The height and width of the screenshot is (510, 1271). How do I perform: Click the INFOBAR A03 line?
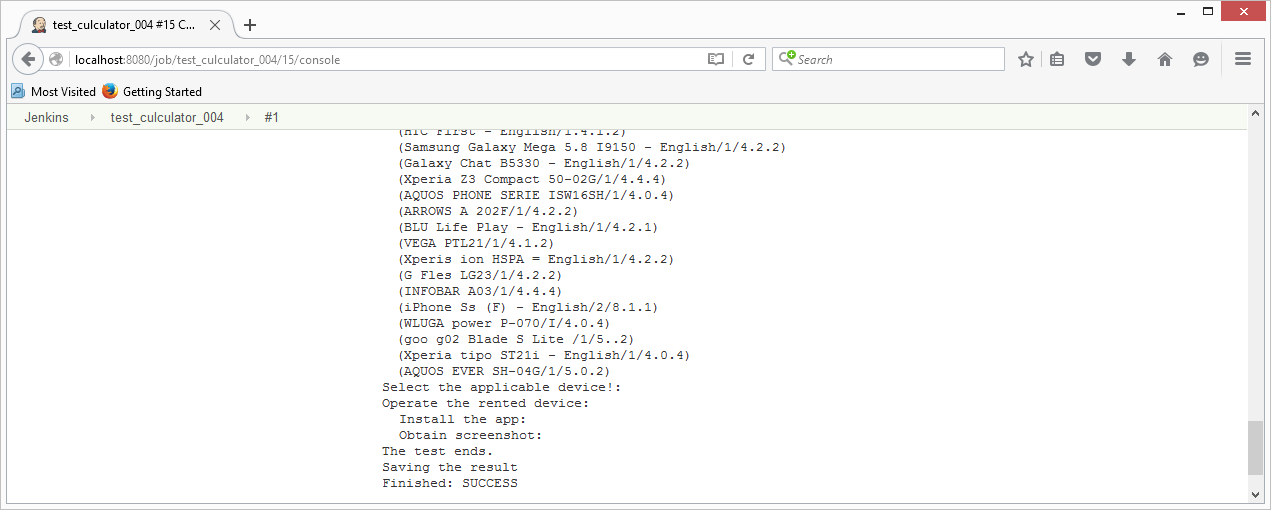[x=480, y=291]
